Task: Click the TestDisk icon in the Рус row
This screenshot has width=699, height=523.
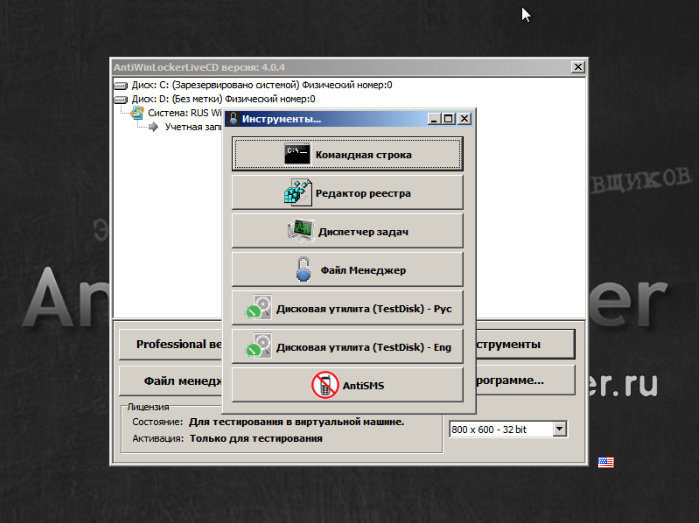Action: [x=259, y=308]
